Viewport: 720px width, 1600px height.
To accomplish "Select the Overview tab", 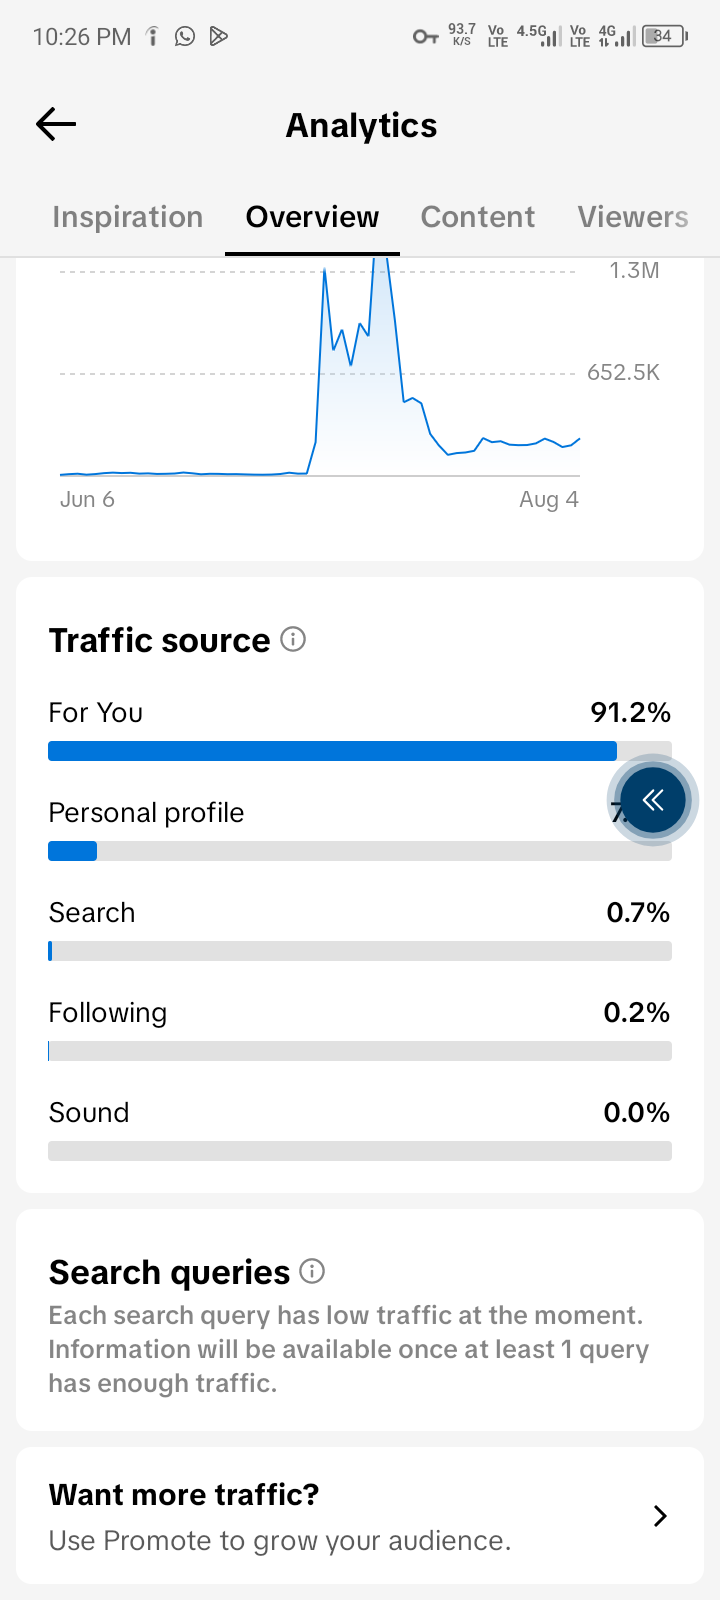I will point(312,217).
